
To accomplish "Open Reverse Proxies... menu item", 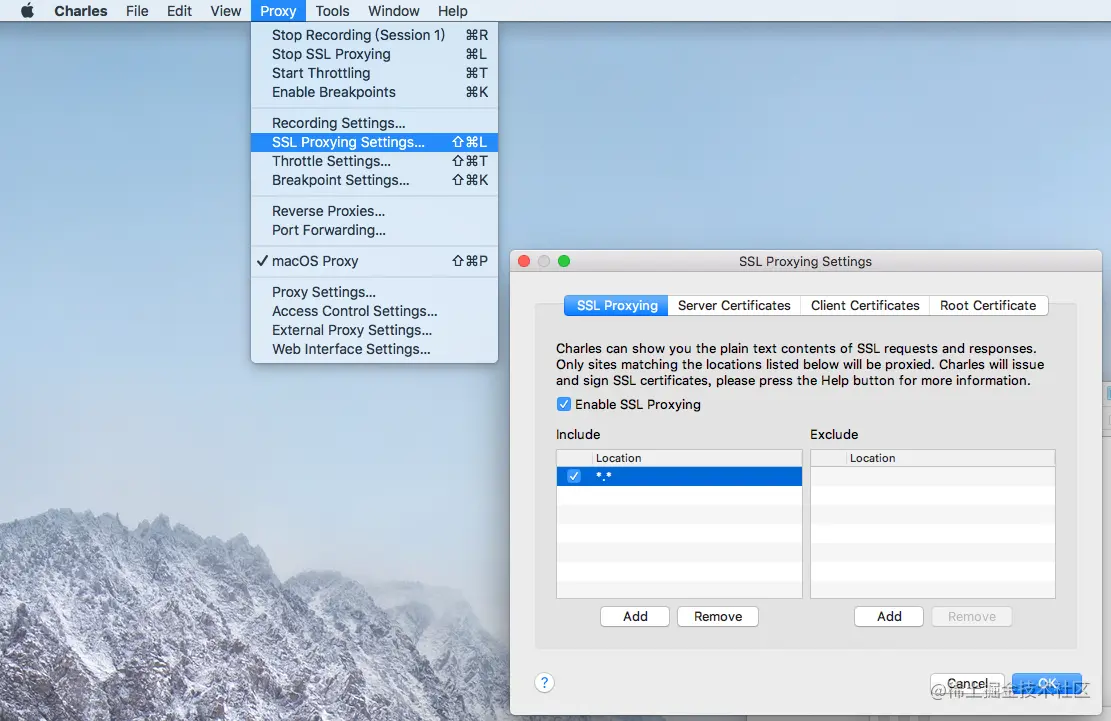I will click(374, 211).
